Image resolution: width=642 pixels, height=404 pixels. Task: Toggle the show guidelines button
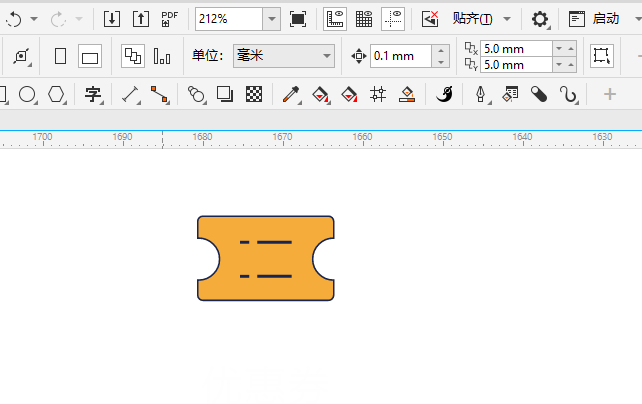pos(393,19)
